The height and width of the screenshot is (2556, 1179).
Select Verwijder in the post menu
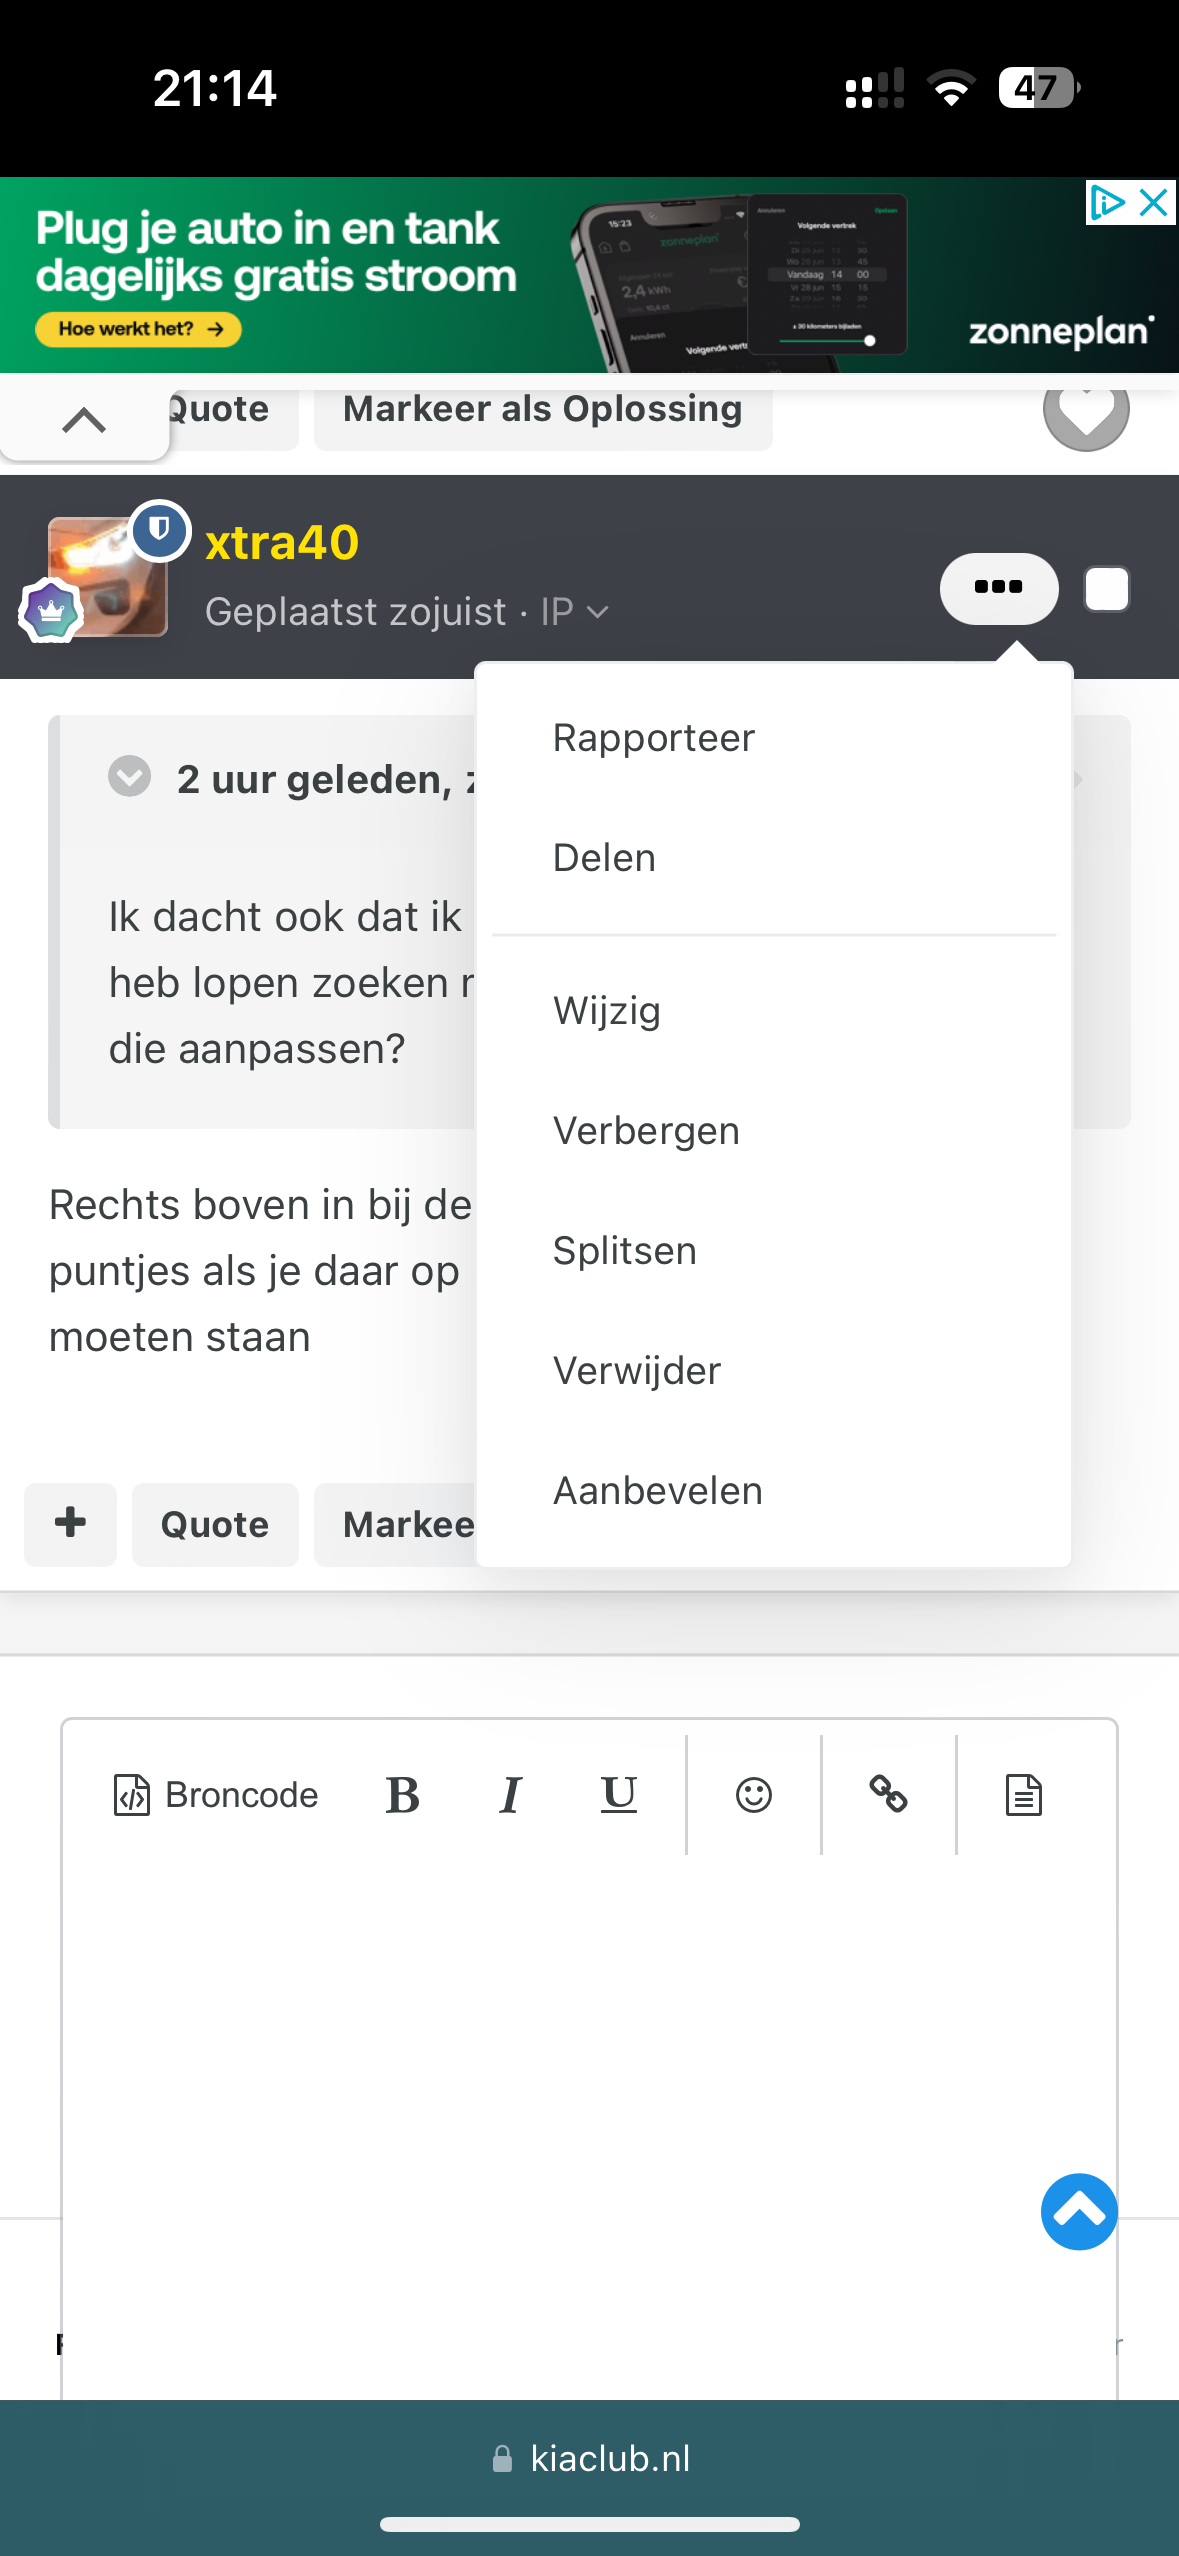coord(637,1371)
